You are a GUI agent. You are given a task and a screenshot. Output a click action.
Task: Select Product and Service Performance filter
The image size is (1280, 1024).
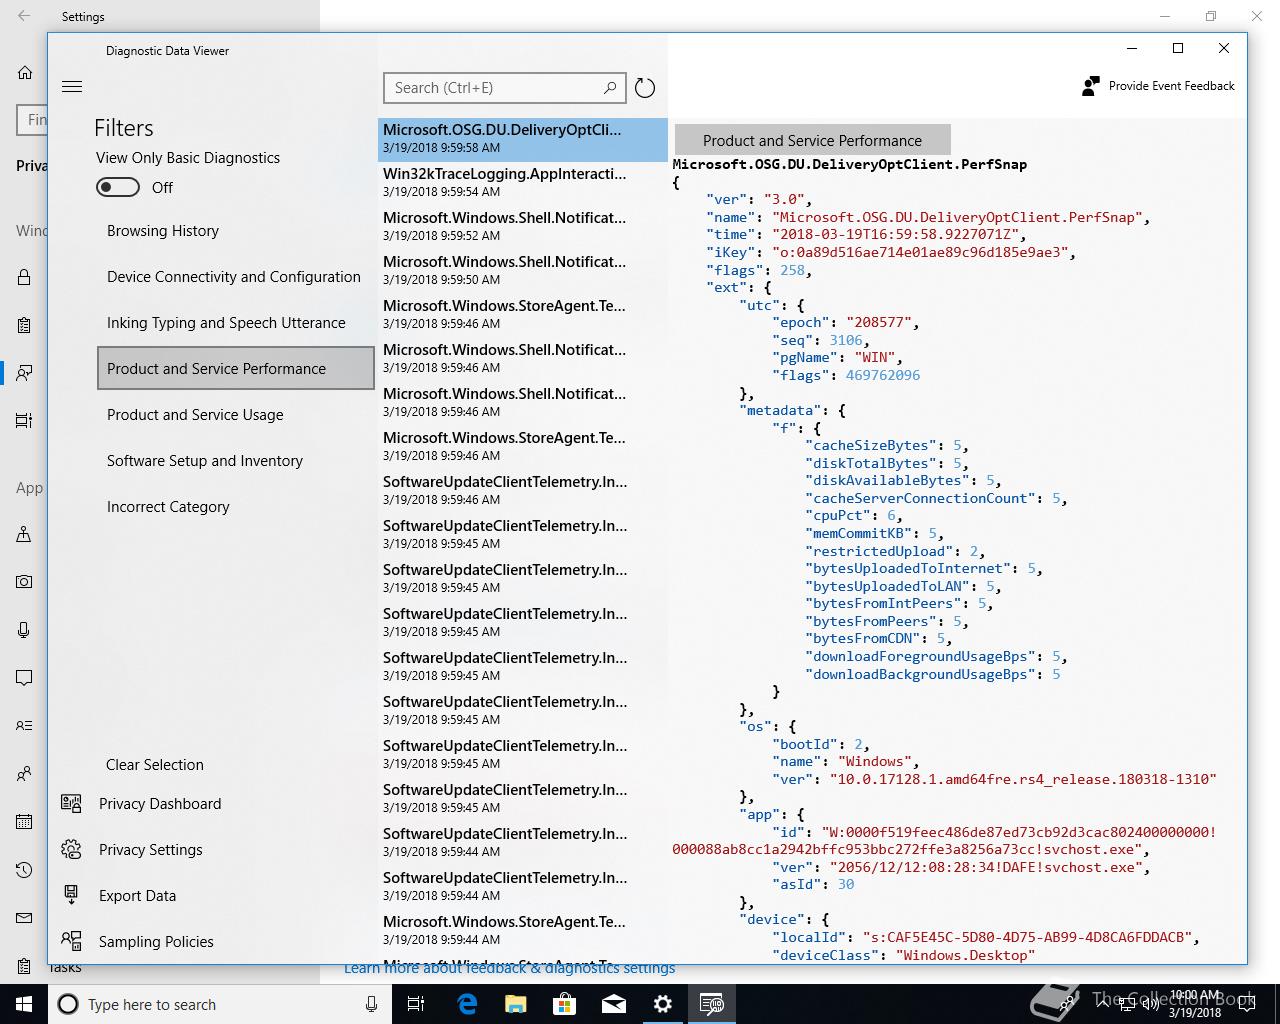point(236,368)
